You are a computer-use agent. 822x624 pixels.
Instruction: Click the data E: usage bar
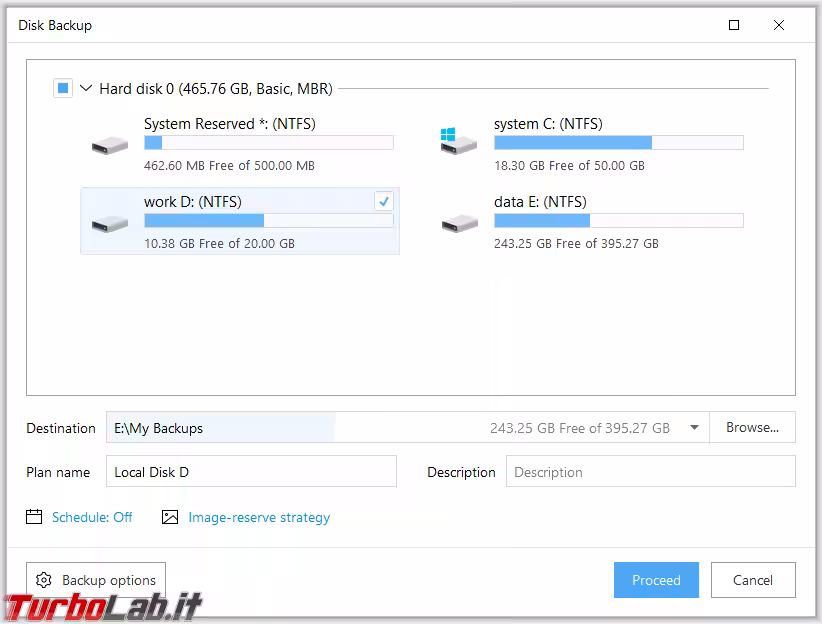pyautogui.click(x=618, y=221)
